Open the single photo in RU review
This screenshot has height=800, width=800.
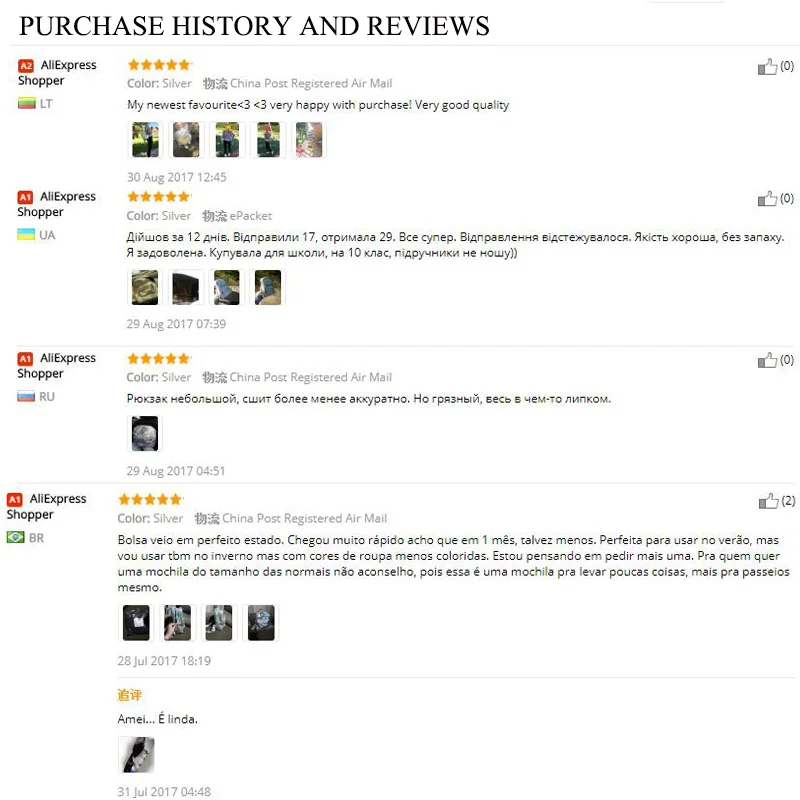pos(145,434)
